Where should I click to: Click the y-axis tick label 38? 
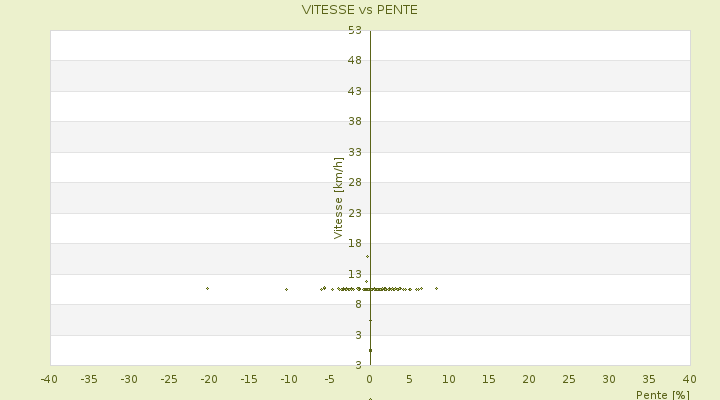355,122
